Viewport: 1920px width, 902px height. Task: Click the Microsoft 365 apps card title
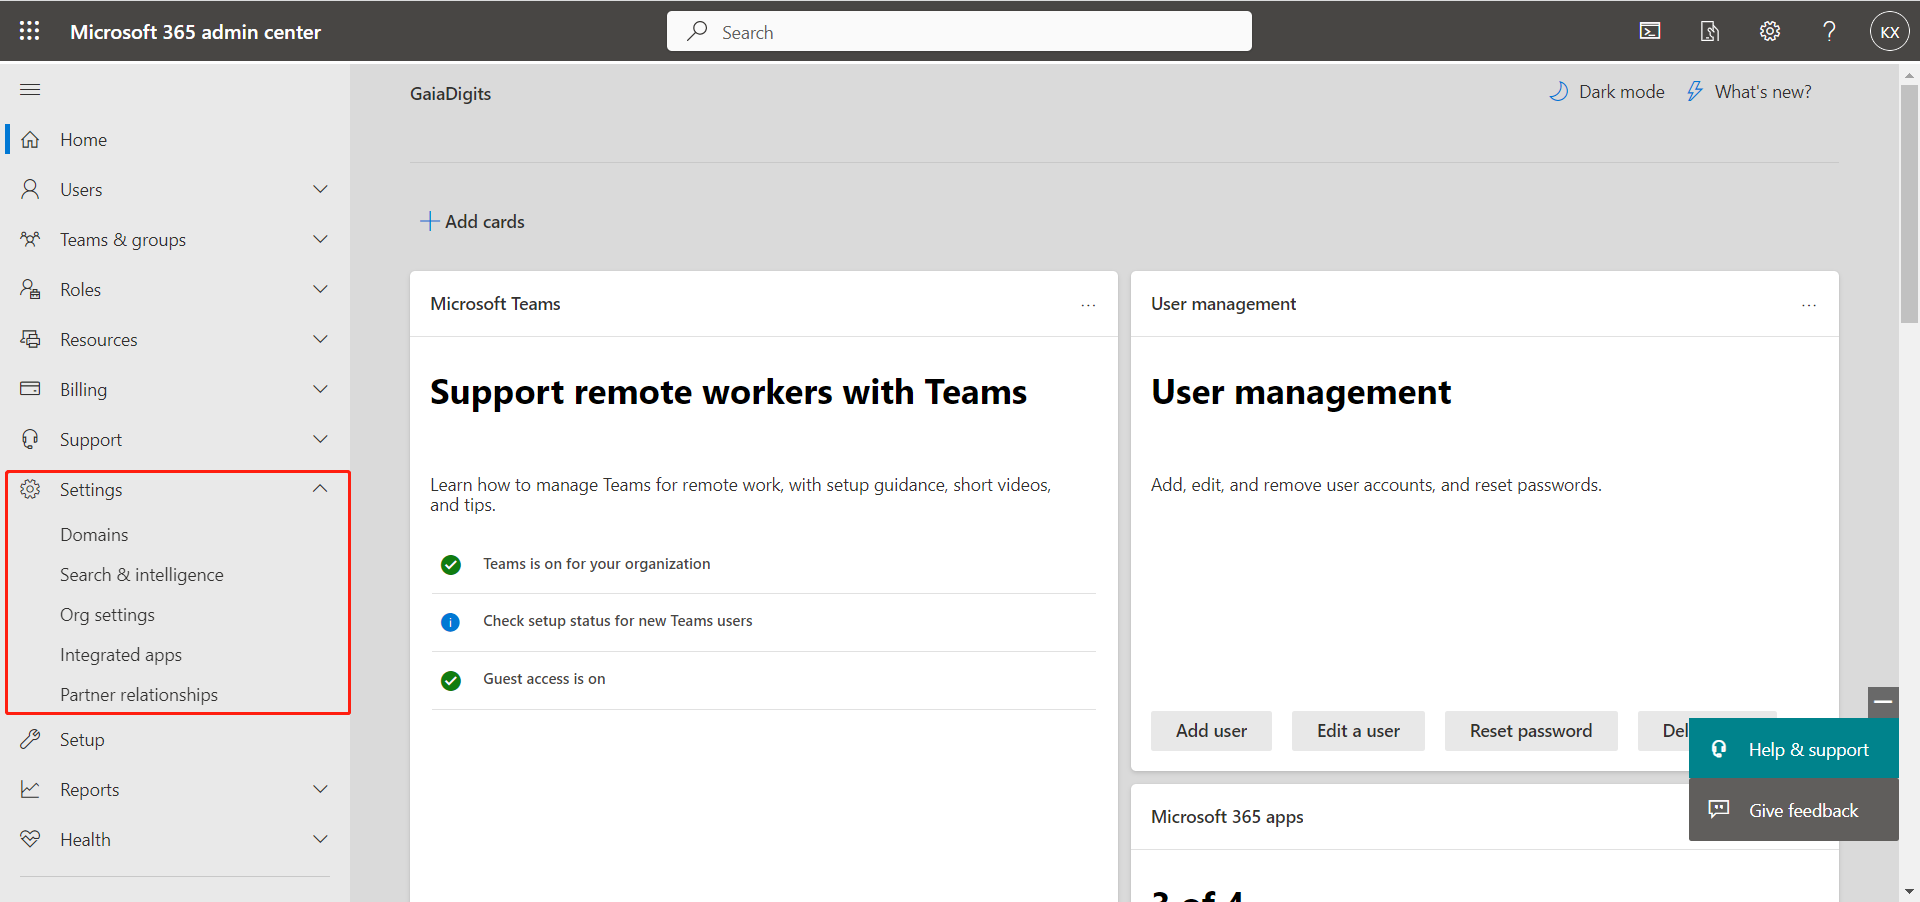point(1227,816)
